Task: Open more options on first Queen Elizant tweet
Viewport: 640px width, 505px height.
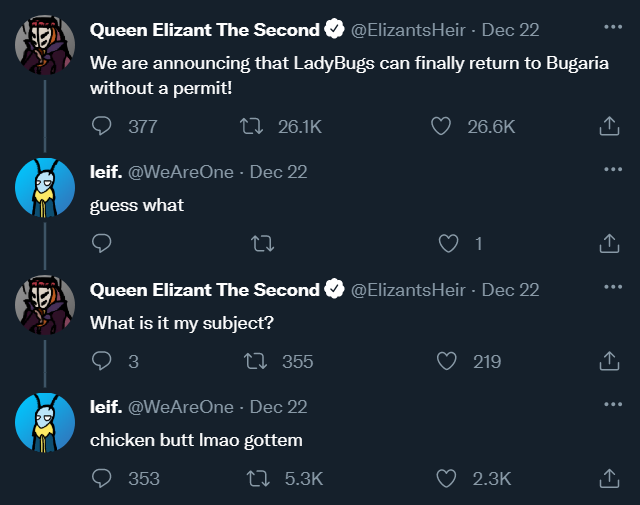Action: point(613,27)
